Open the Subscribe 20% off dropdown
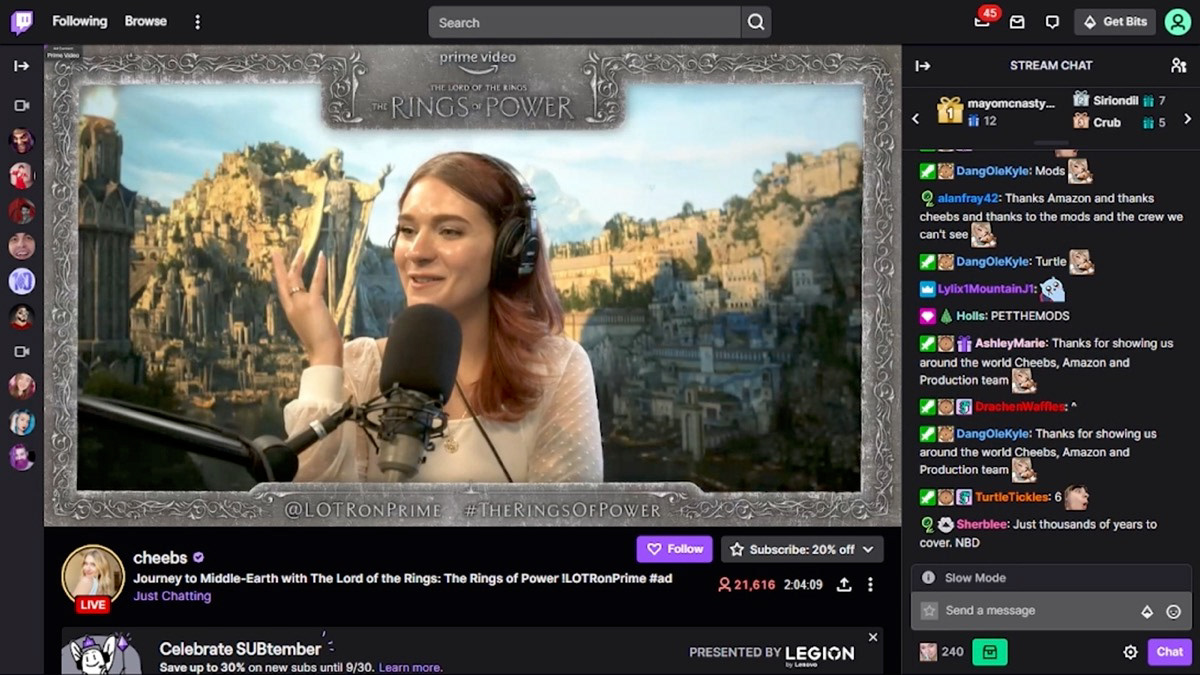 click(803, 549)
